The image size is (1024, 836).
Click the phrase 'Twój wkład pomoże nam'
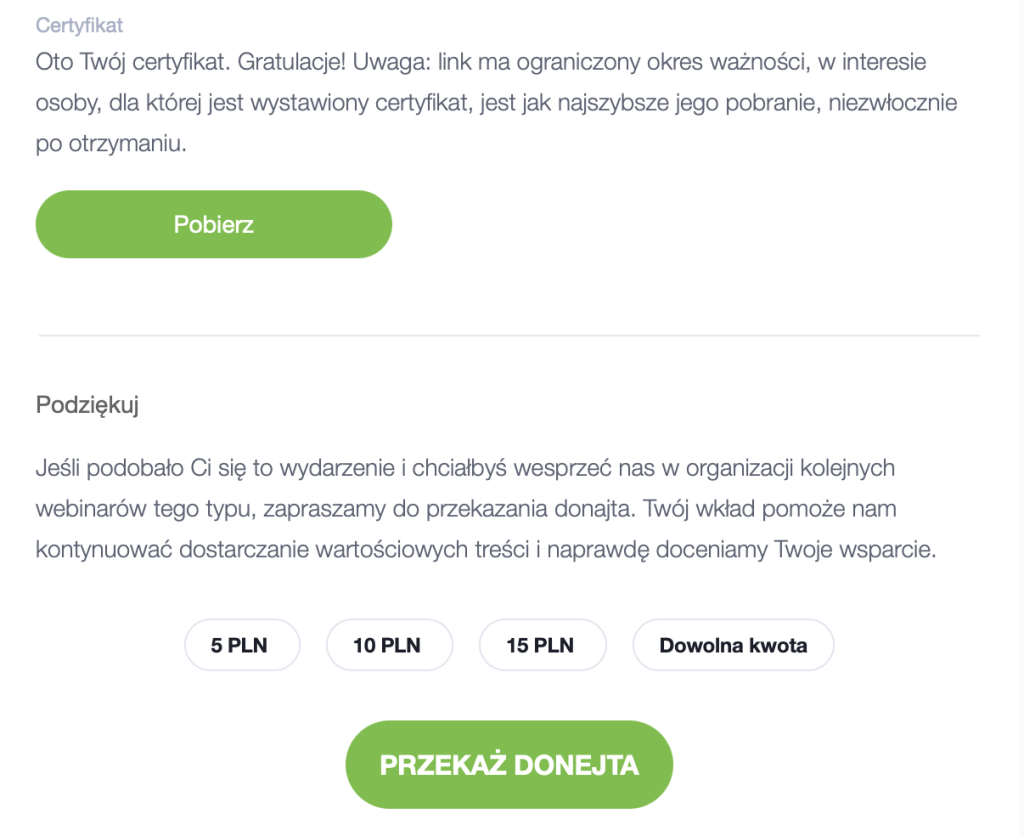tap(770, 509)
